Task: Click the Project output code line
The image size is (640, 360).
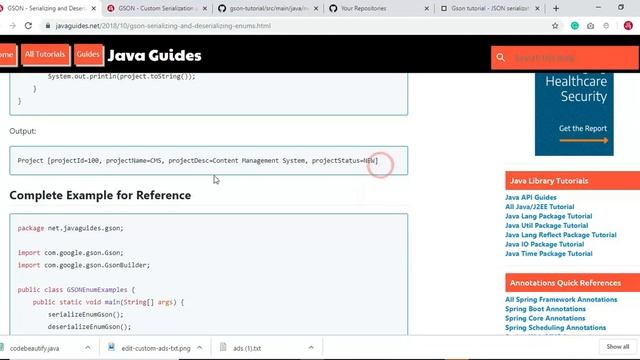Action: click(x=198, y=161)
